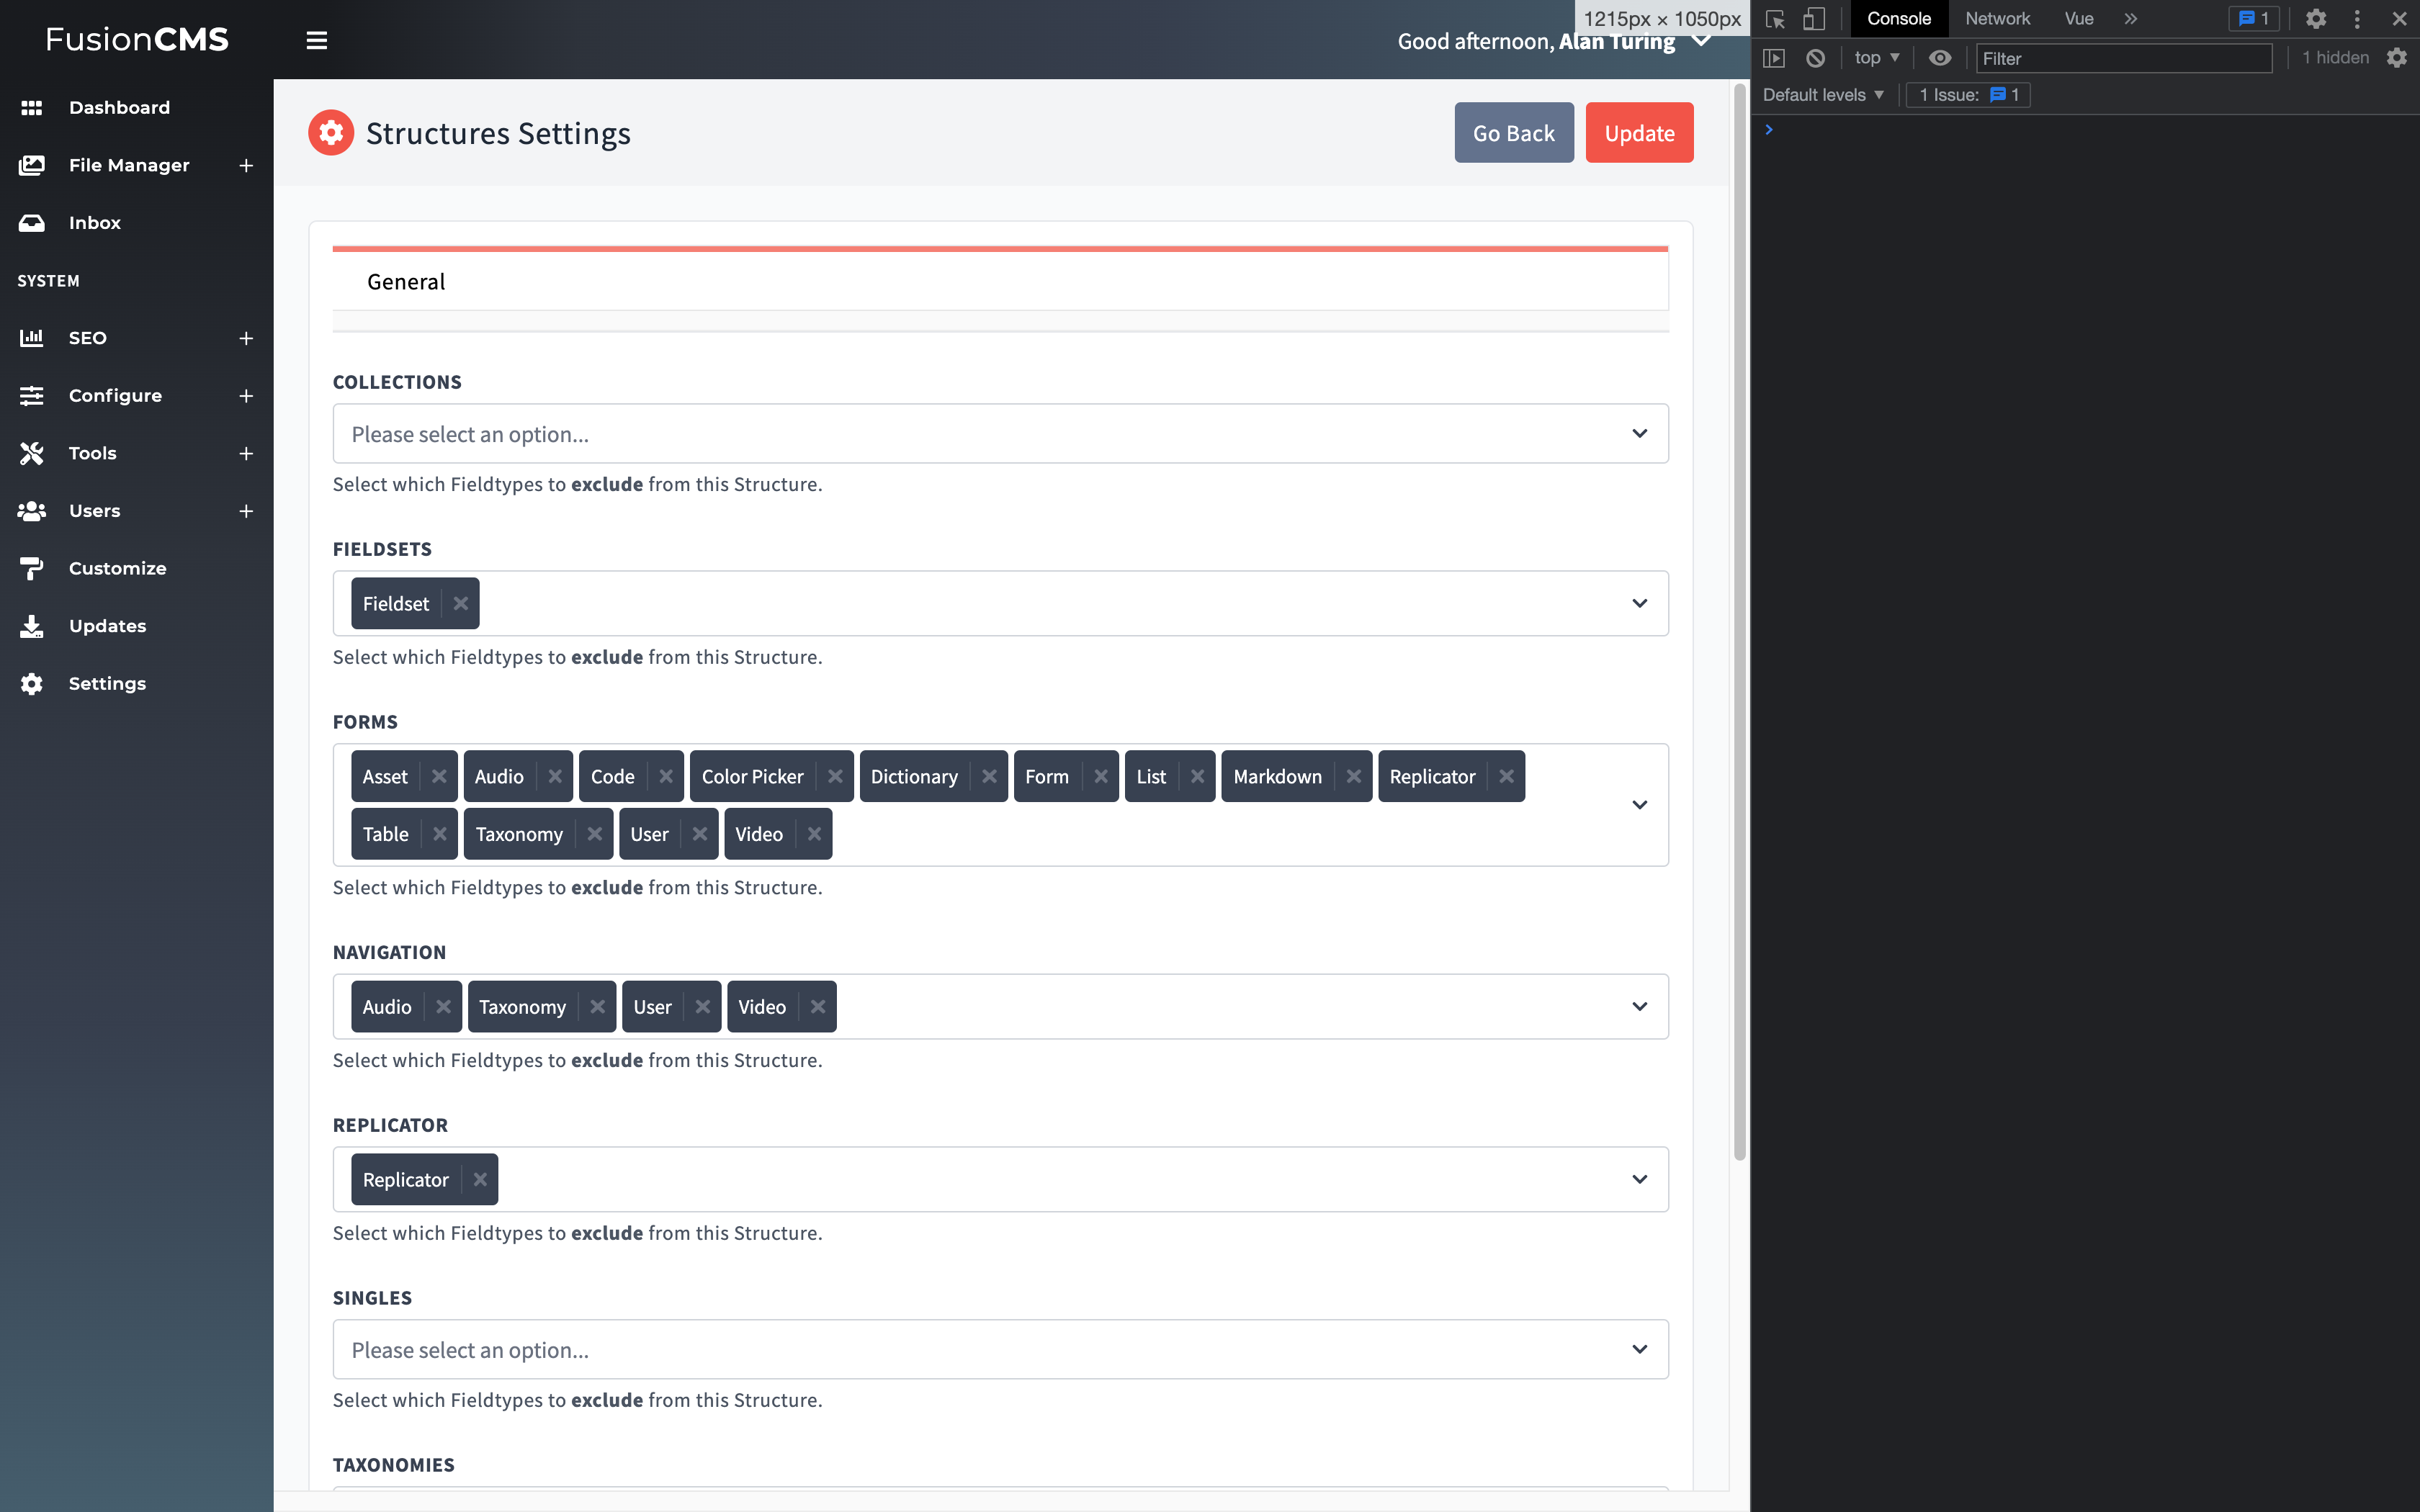Enable inspect element mode in DevTools
This screenshot has height=1512, width=2420.
click(1774, 18)
